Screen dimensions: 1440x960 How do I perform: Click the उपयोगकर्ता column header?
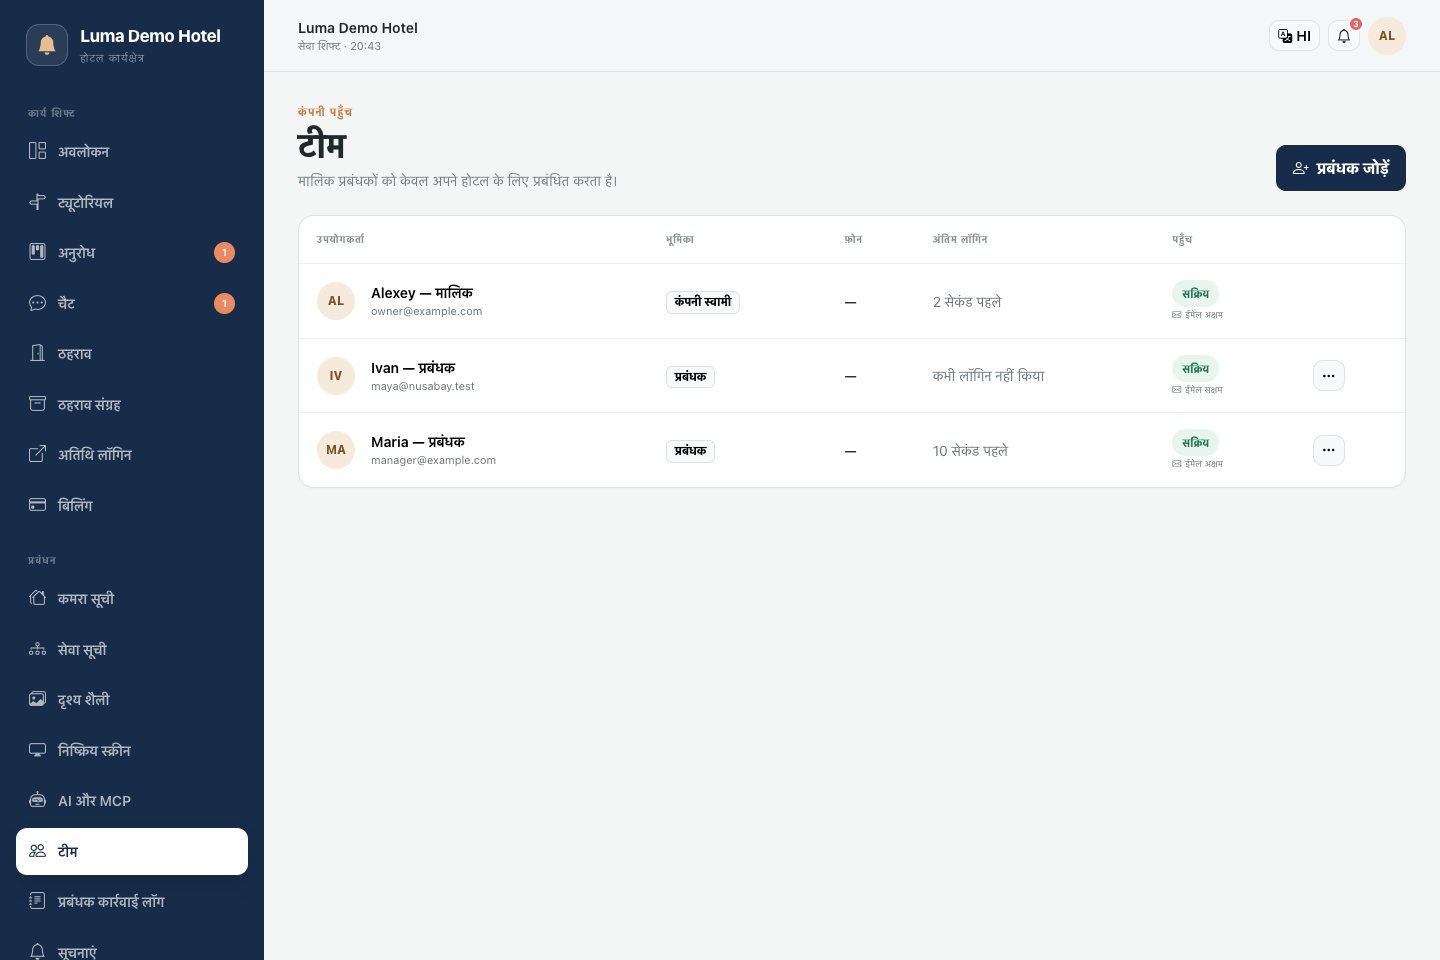click(x=340, y=240)
